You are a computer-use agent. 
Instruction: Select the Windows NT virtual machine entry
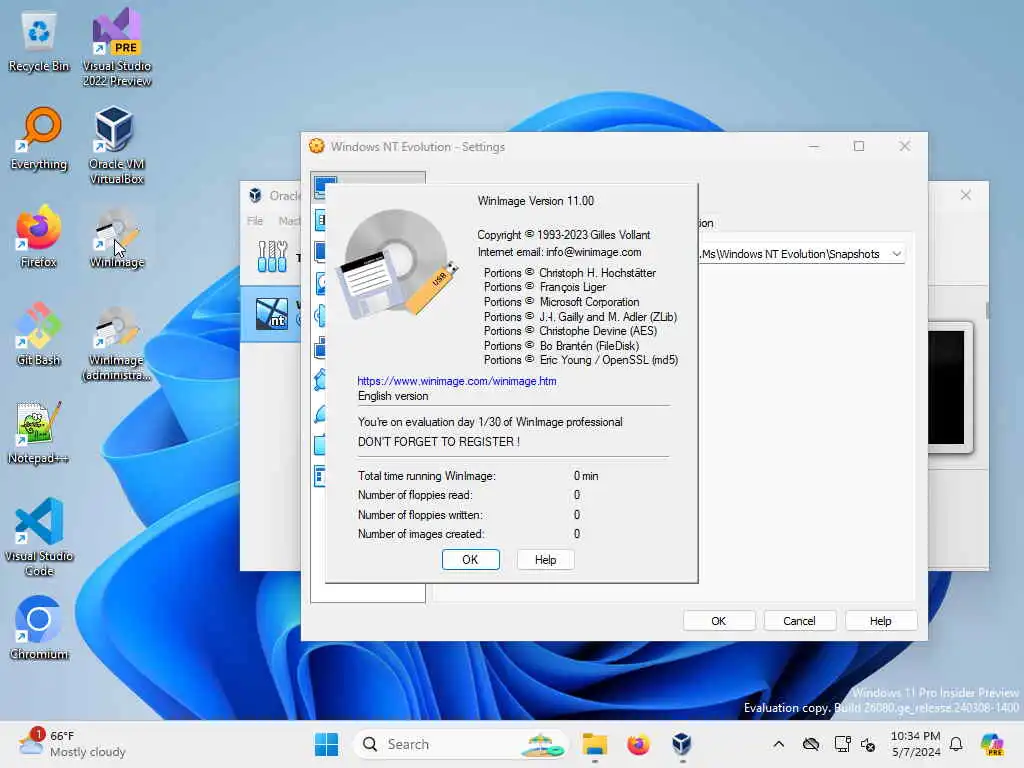[x=272, y=313]
